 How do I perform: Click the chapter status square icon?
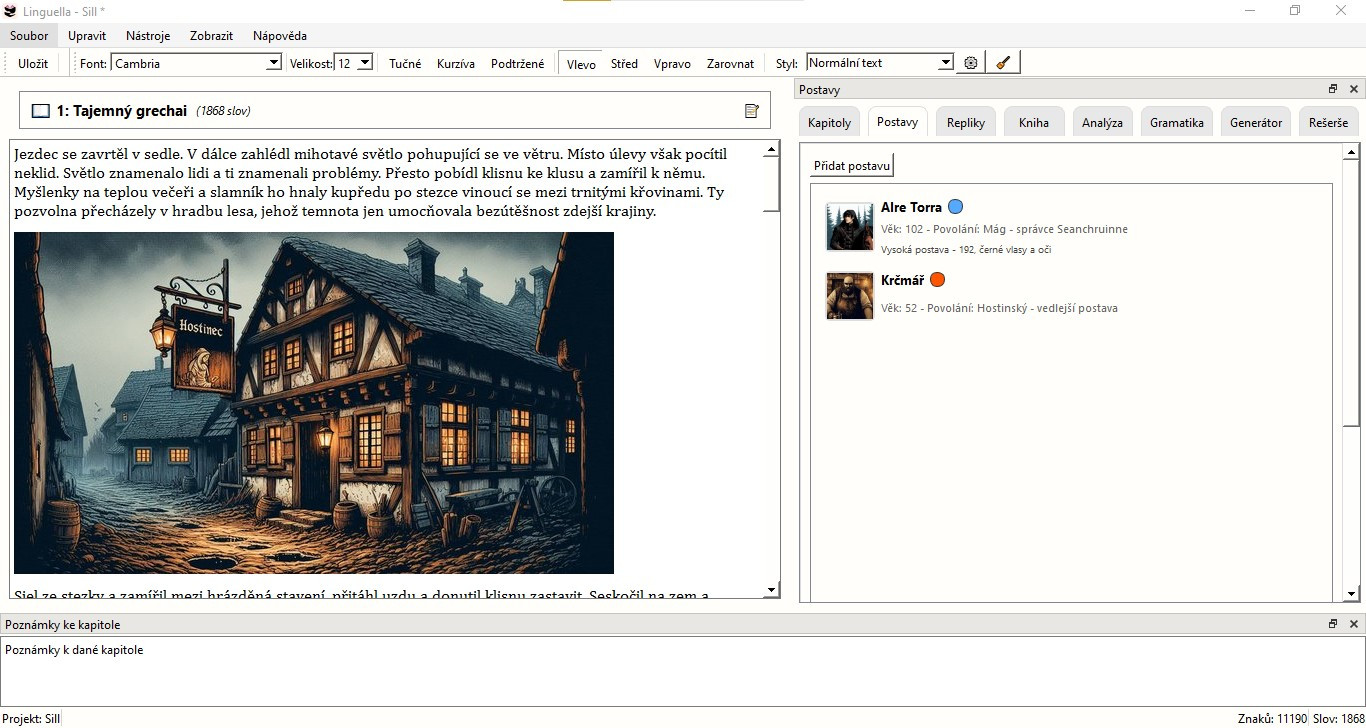point(41,111)
